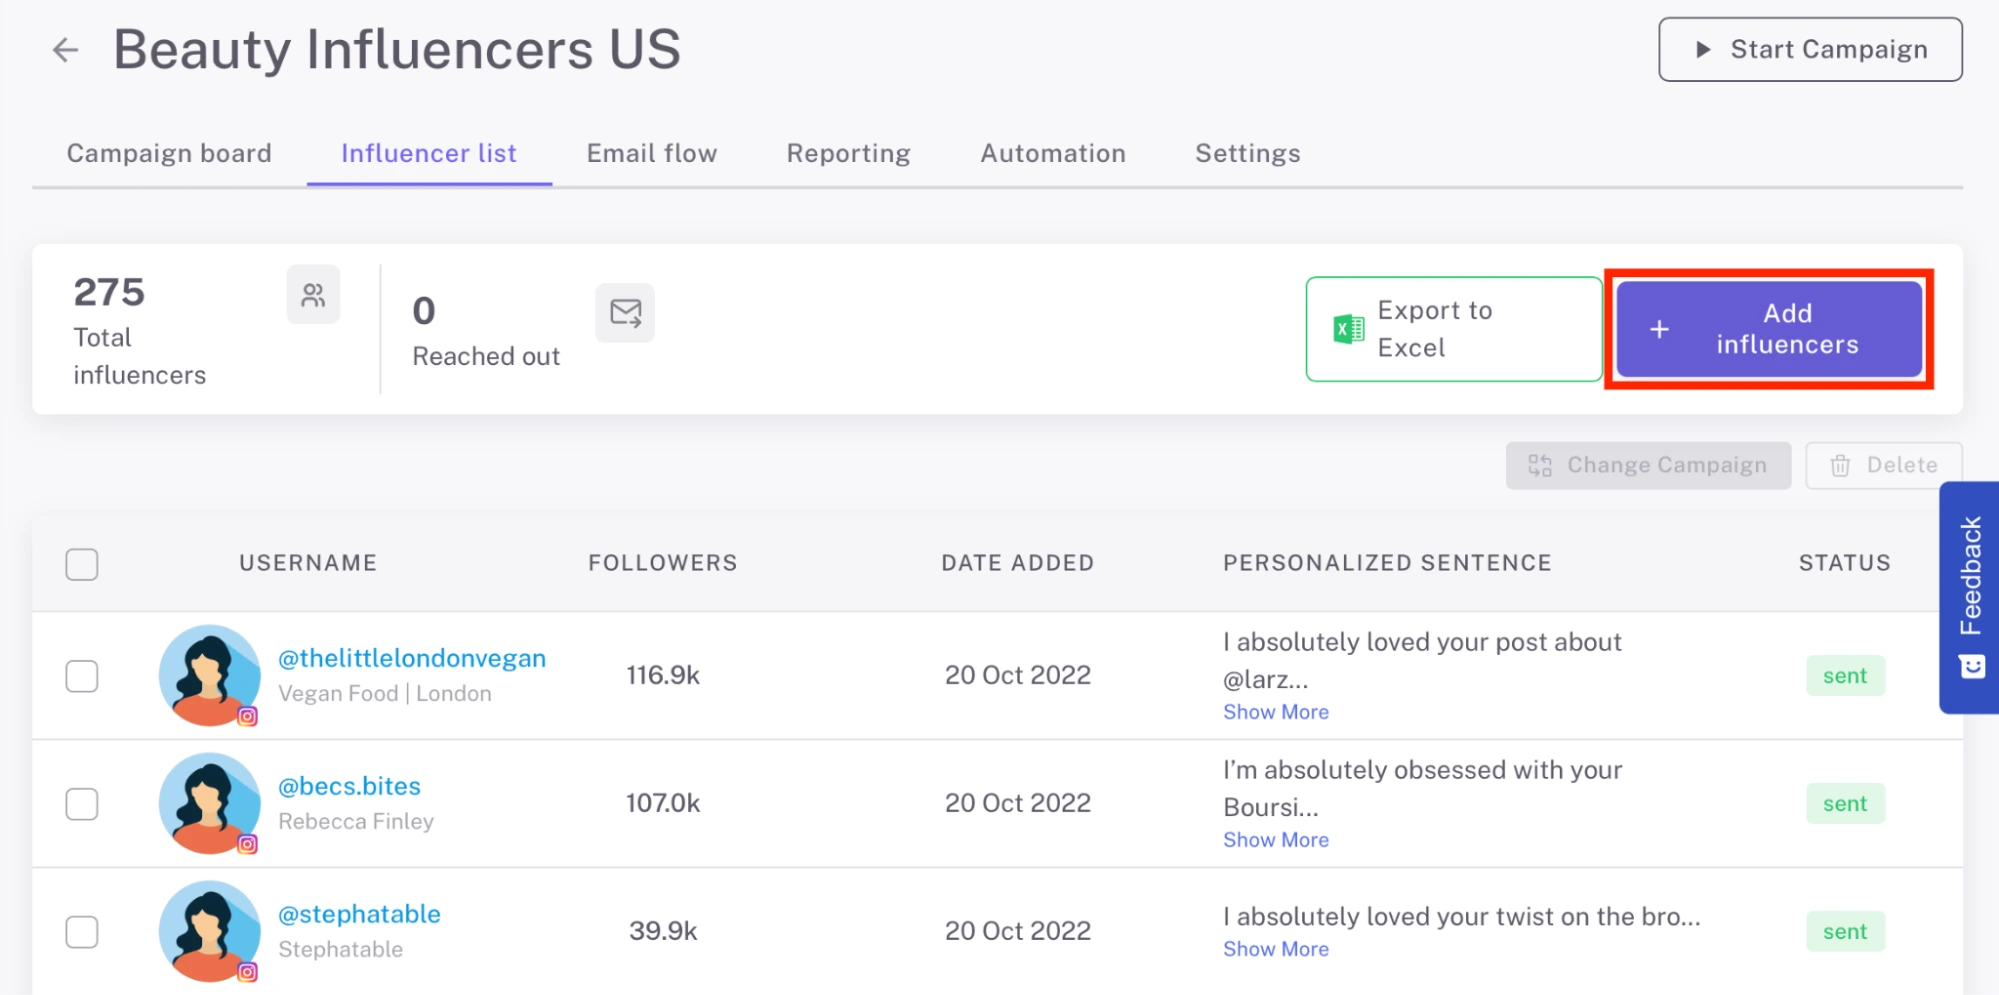Screen dimensions: 1999x995
Task: Select the @becs.bites row checkbox
Action: [x=82, y=804]
